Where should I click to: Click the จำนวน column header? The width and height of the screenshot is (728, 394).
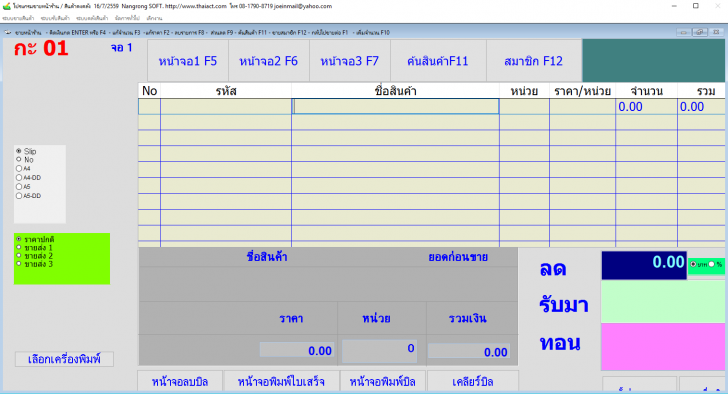coord(646,91)
